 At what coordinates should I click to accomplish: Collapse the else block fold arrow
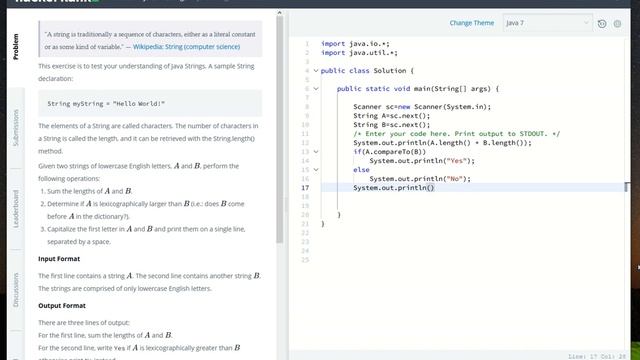316,169
